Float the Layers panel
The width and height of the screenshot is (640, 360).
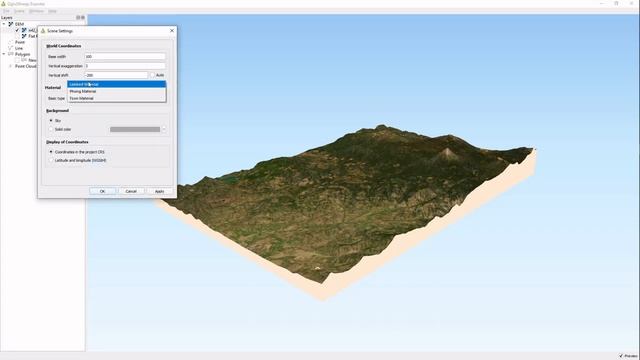78,18
